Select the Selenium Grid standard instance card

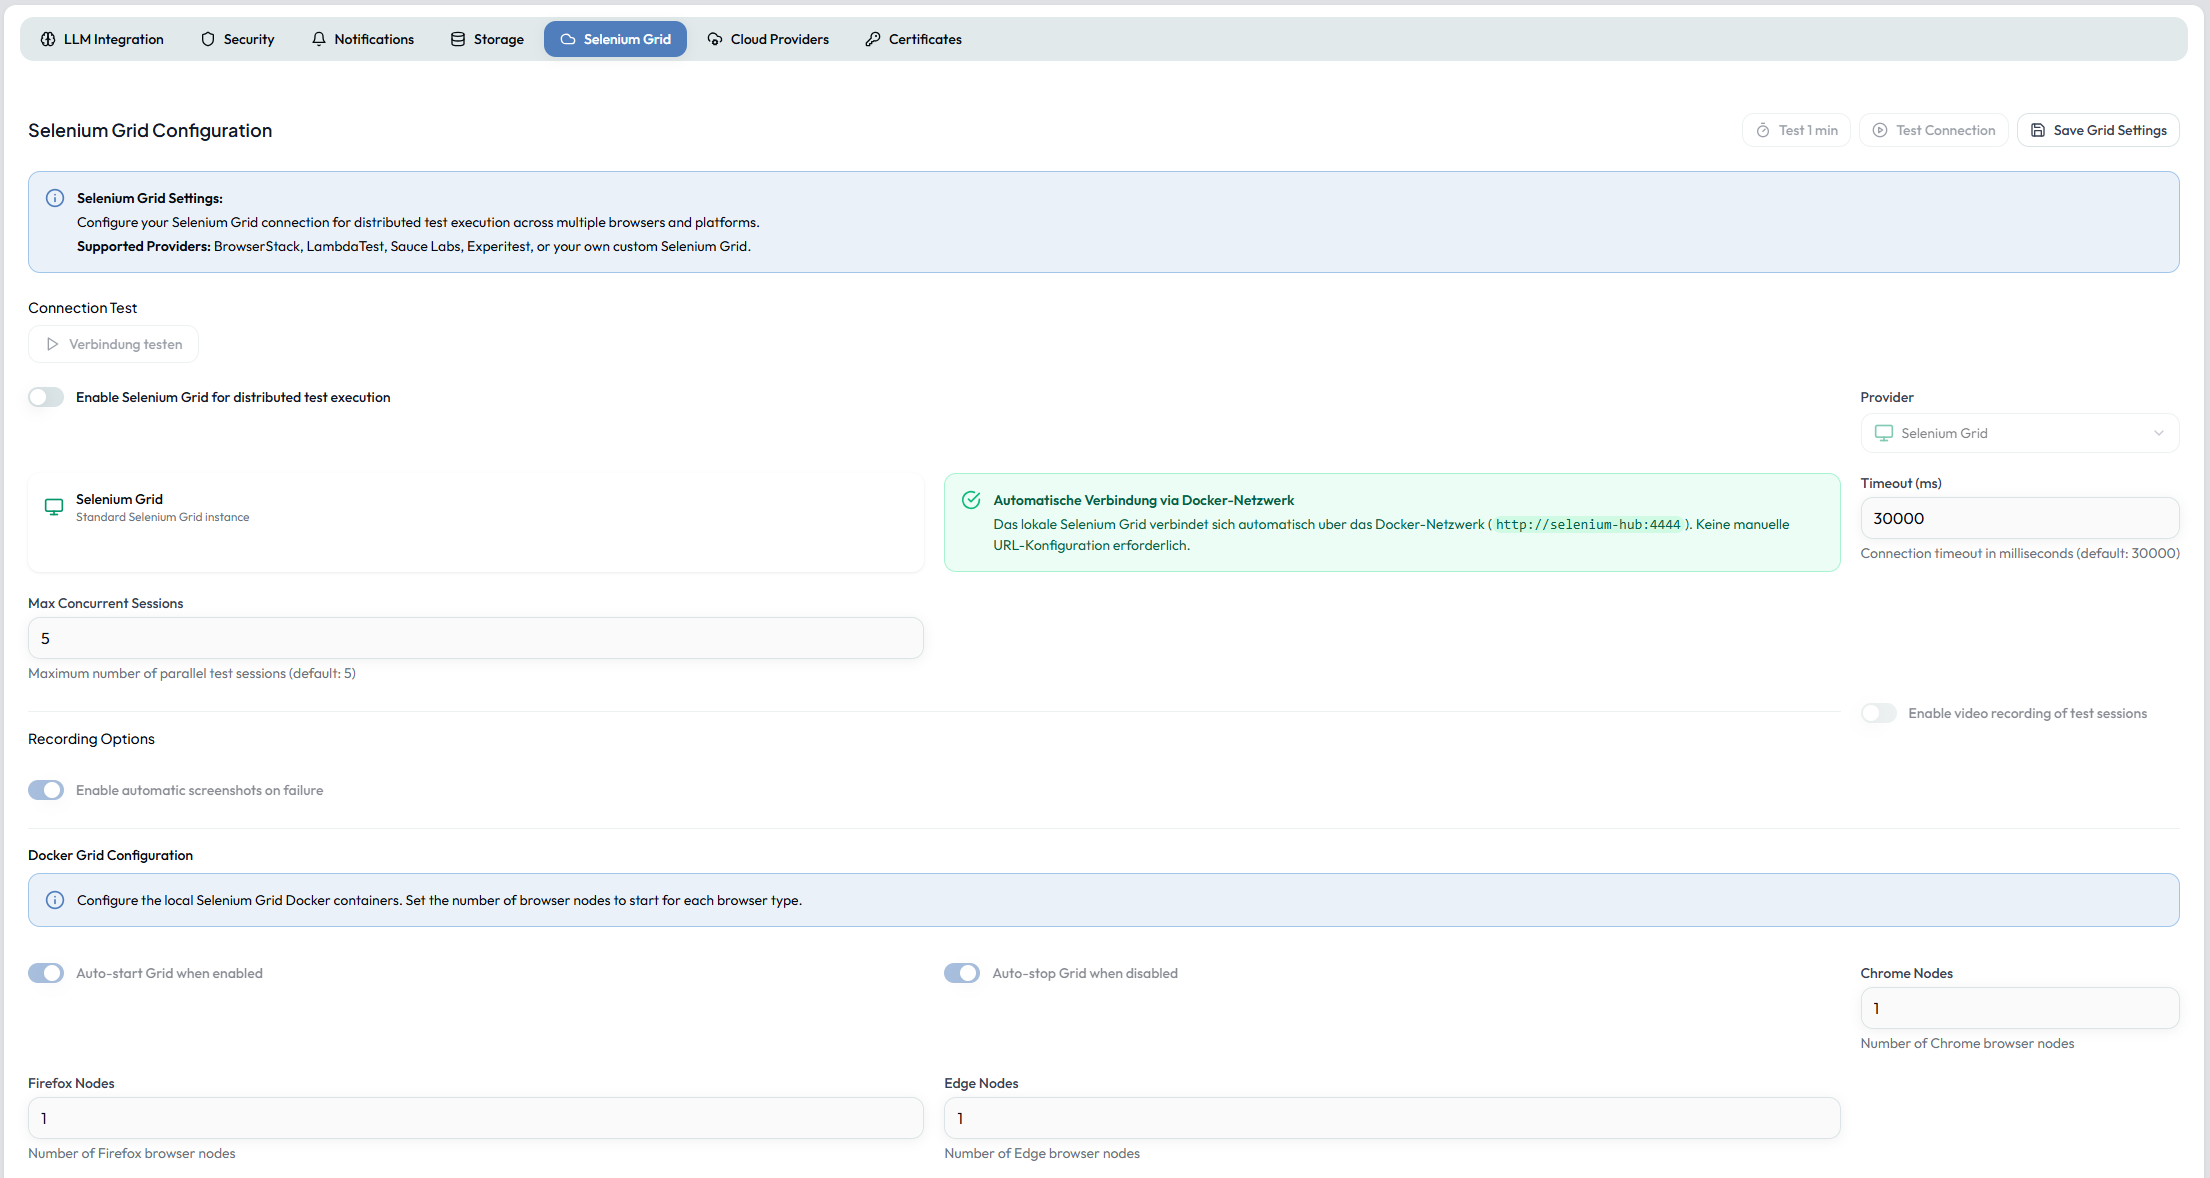point(476,522)
